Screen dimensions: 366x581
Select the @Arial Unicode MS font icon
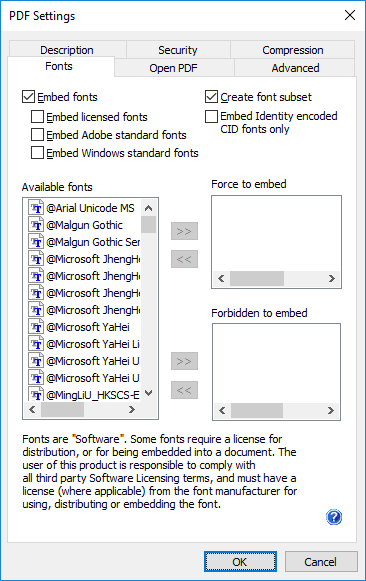[36, 208]
